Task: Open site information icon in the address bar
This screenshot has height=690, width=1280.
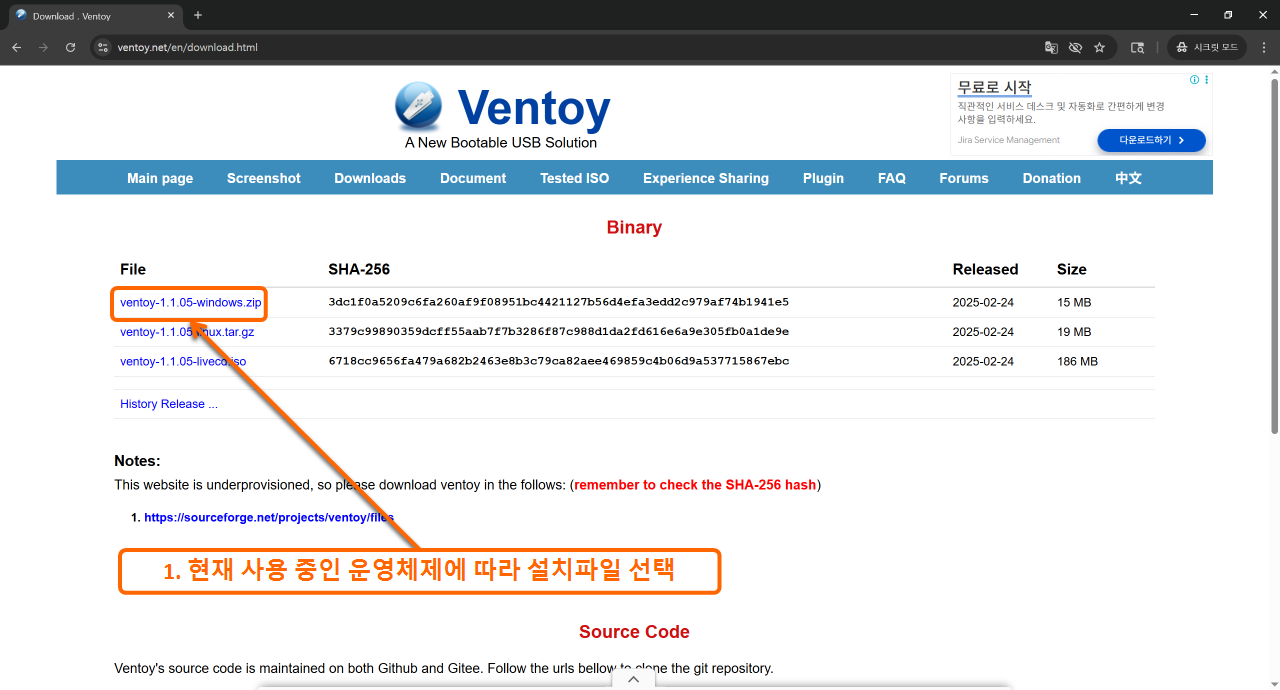Action: (101, 47)
